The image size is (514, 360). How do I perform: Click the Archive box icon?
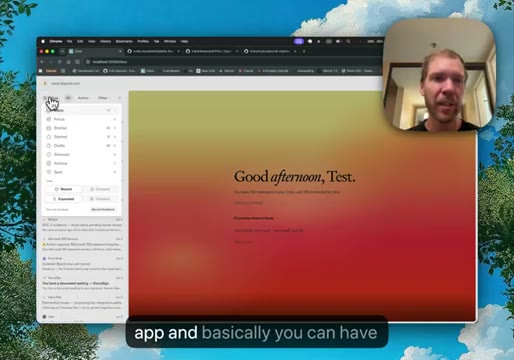(x=49, y=163)
